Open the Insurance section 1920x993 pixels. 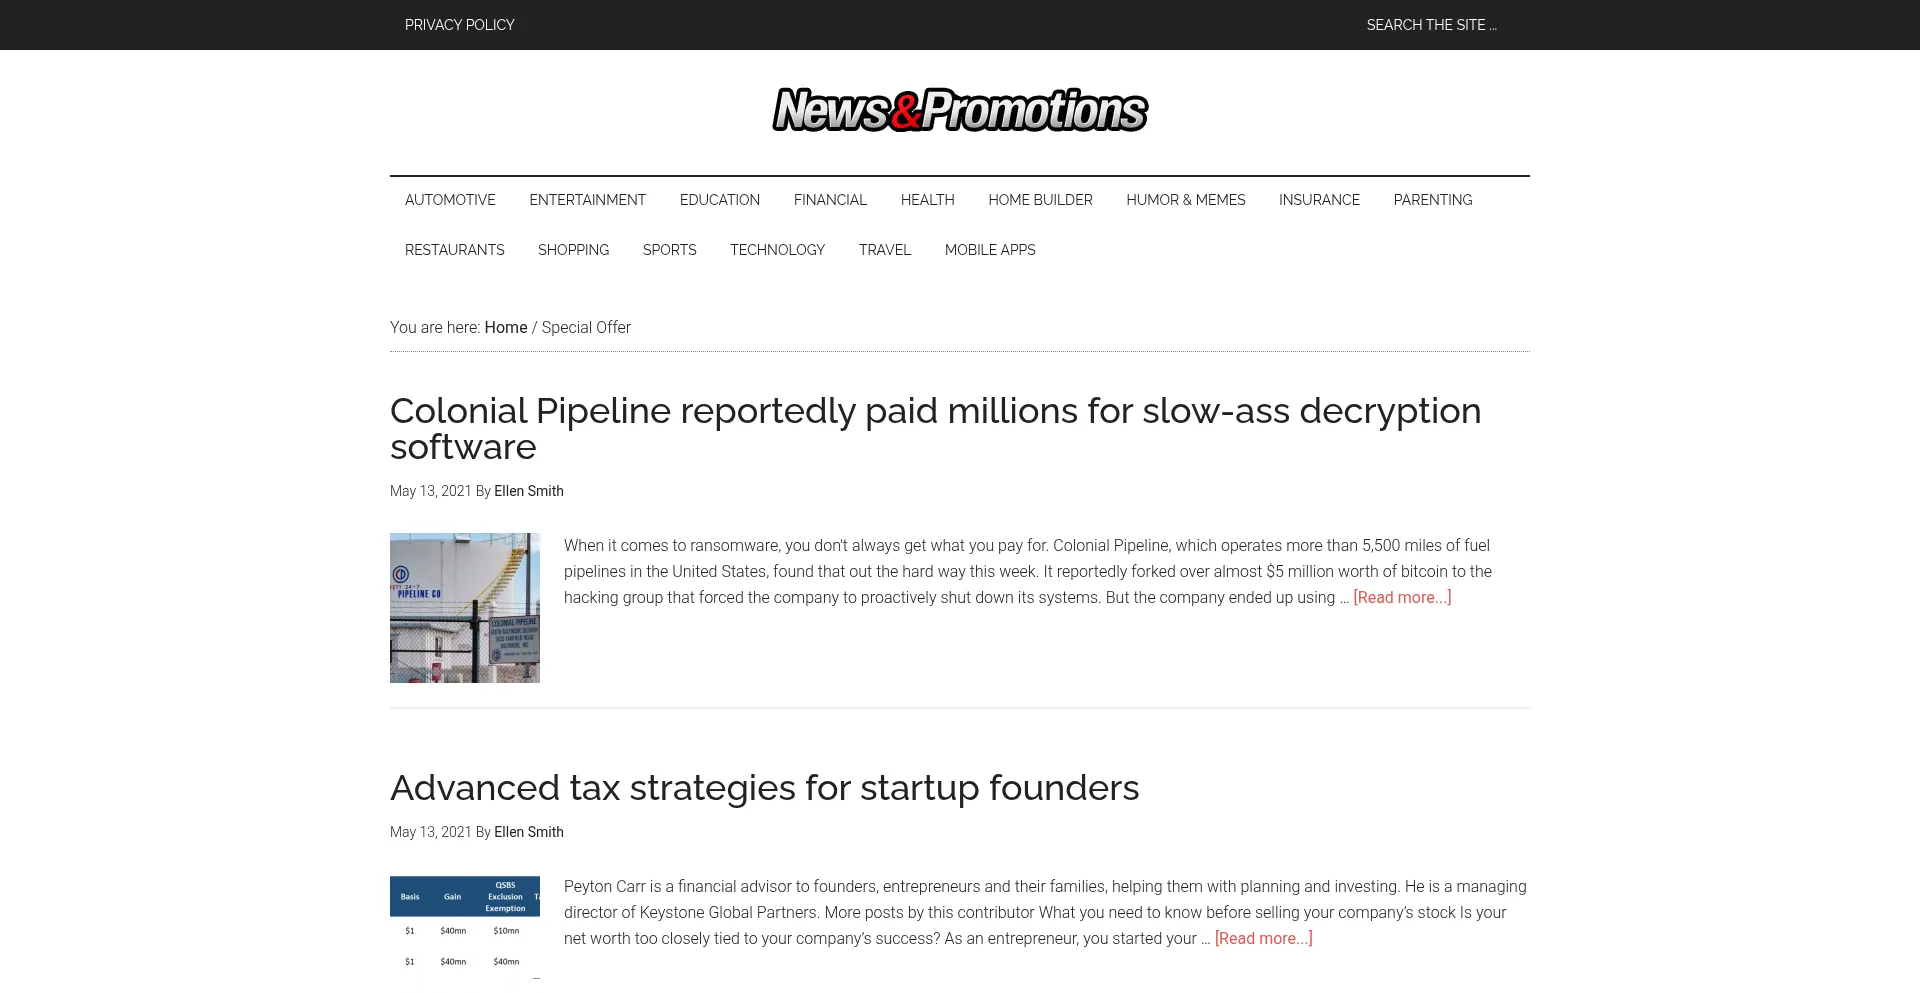[1319, 200]
